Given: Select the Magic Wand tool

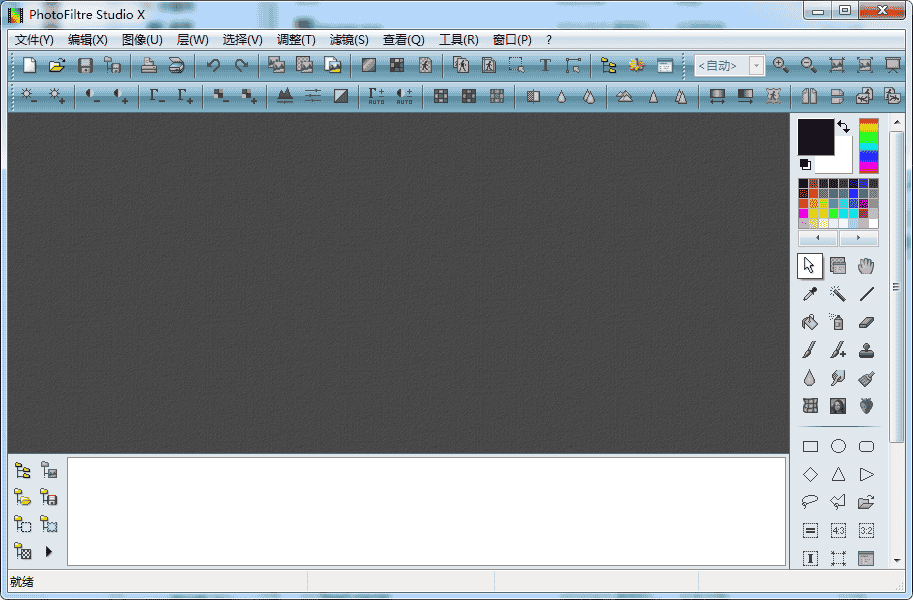Looking at the screenshot, I should click(x=839, y=293).
